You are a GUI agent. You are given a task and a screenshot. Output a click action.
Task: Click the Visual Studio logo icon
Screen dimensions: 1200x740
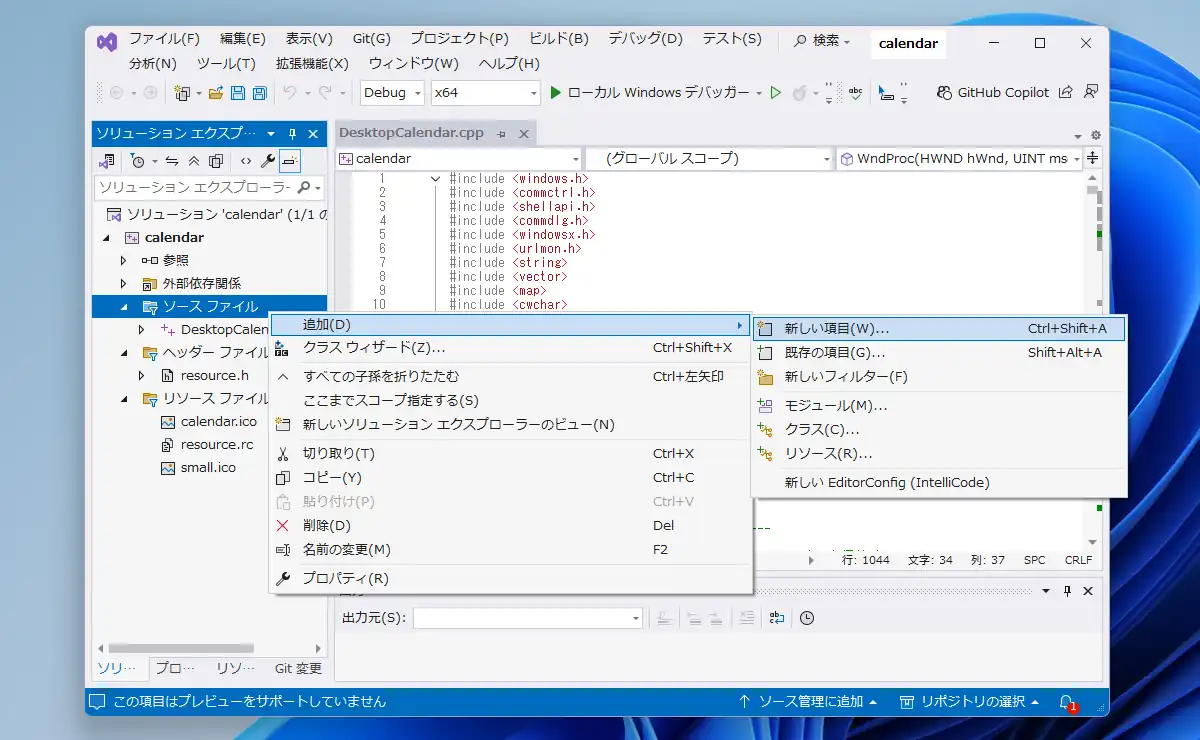(107, 42)
